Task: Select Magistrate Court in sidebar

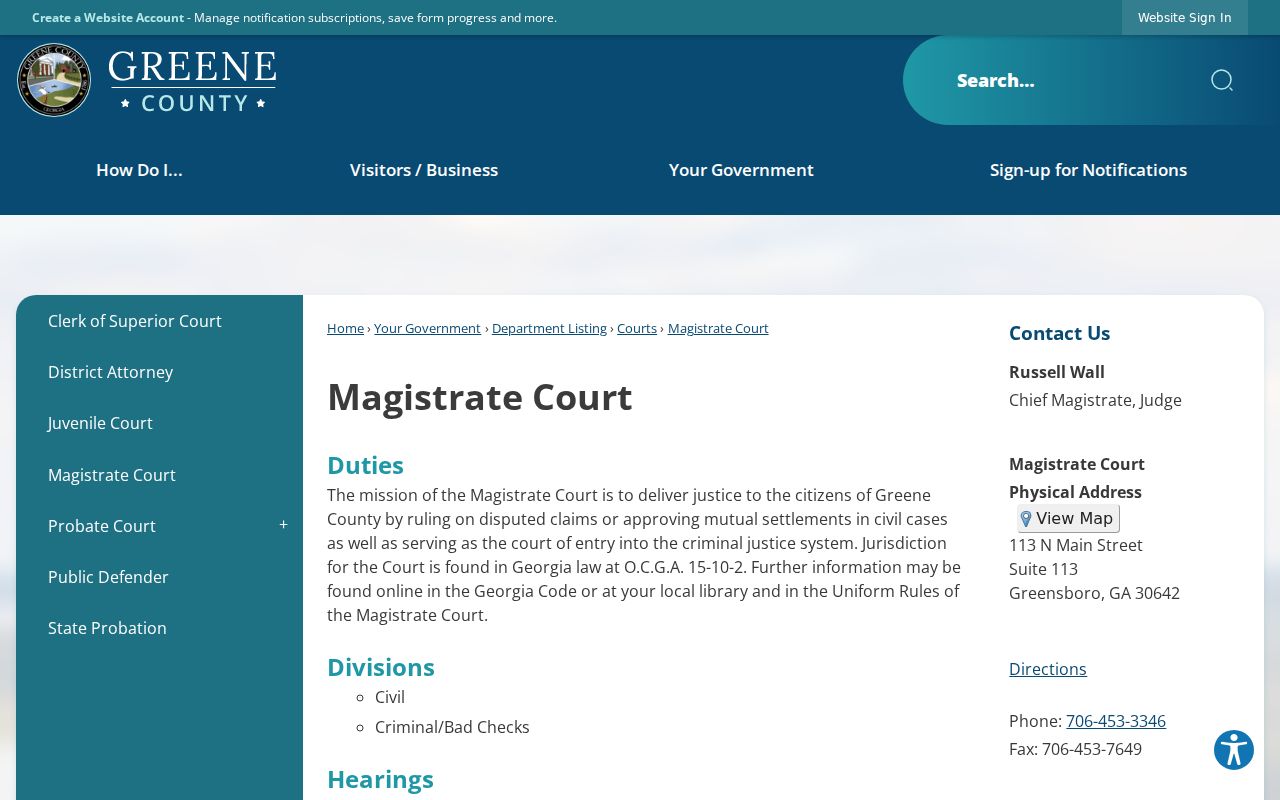Action: [x=112, y=475]
